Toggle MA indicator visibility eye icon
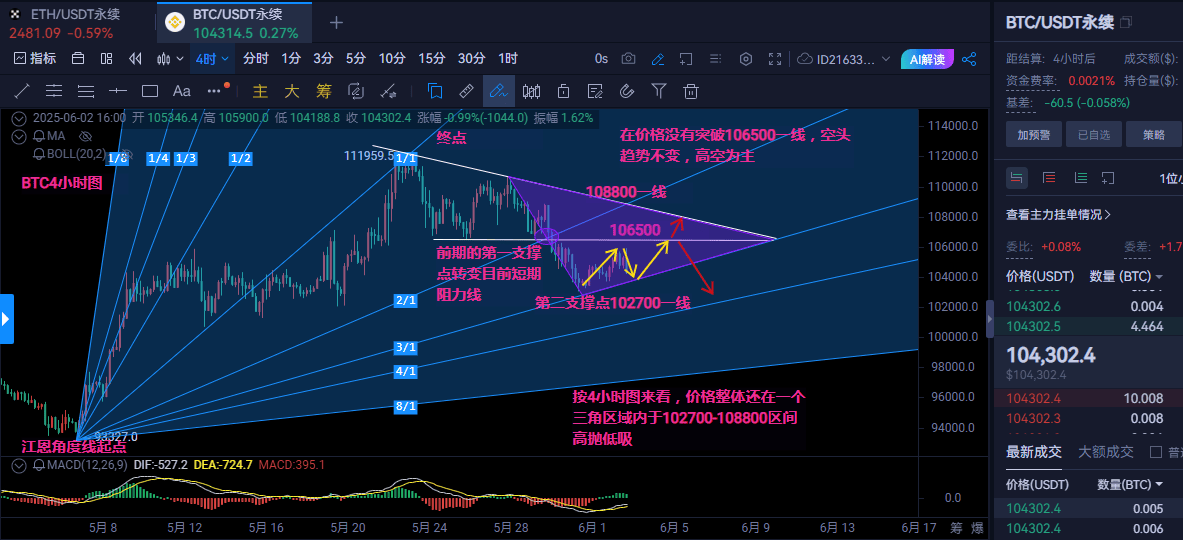 85,135
